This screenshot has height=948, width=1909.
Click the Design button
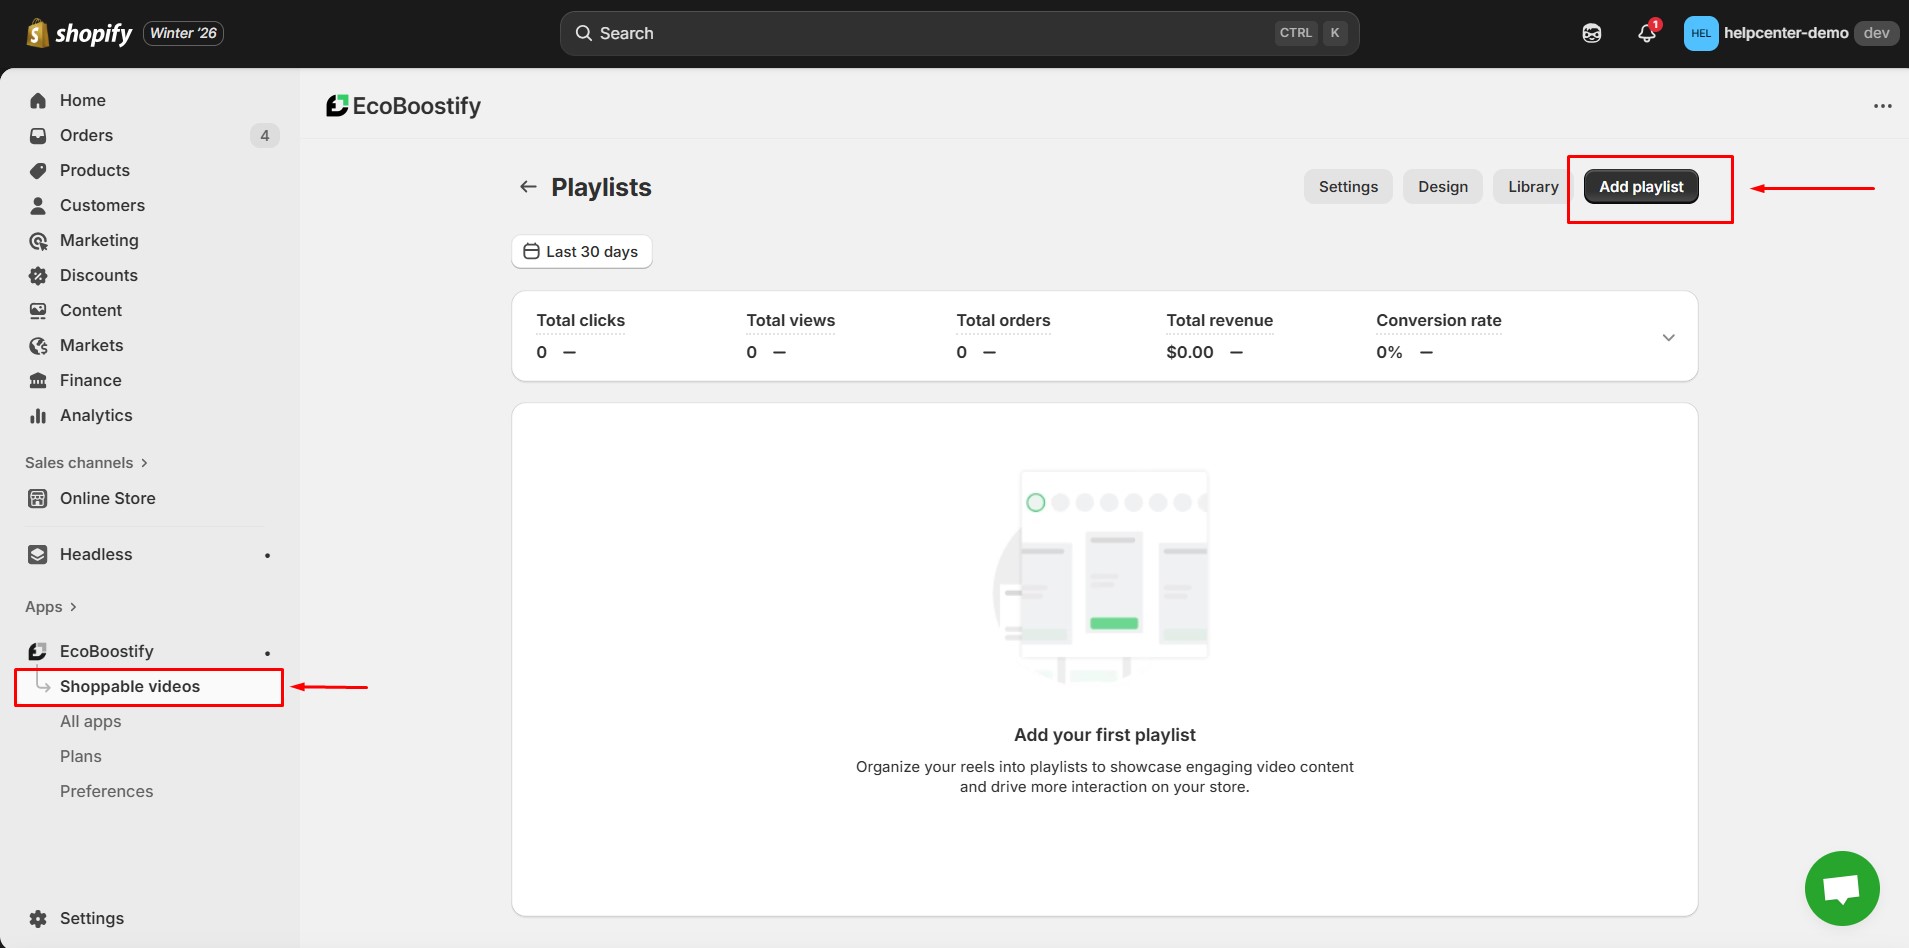pyautogui.click(x=1442, y=187)
